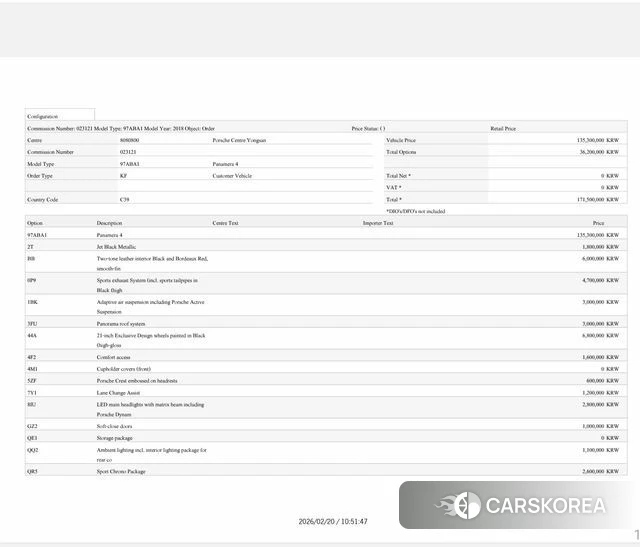Click price 2,800,000 KRW for LED headlights
Image resolution: width=640 pixels, height=547 pixels.
tap(600, 405)
